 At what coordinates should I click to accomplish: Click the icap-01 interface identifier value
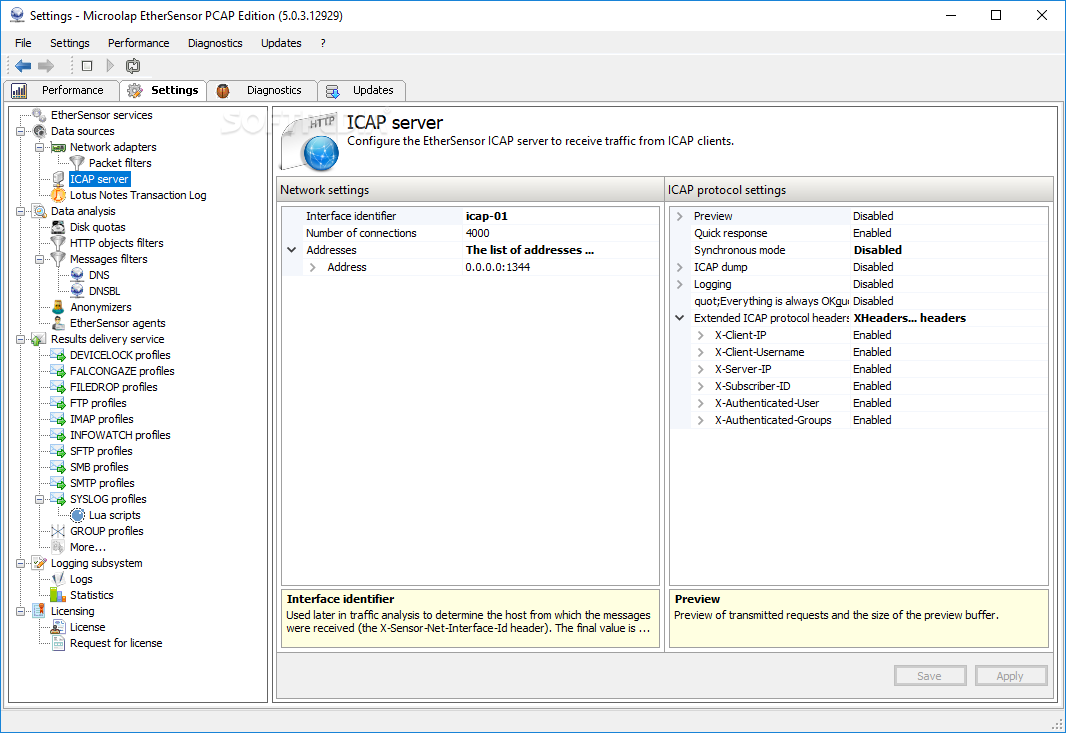[x=486, y=216]
